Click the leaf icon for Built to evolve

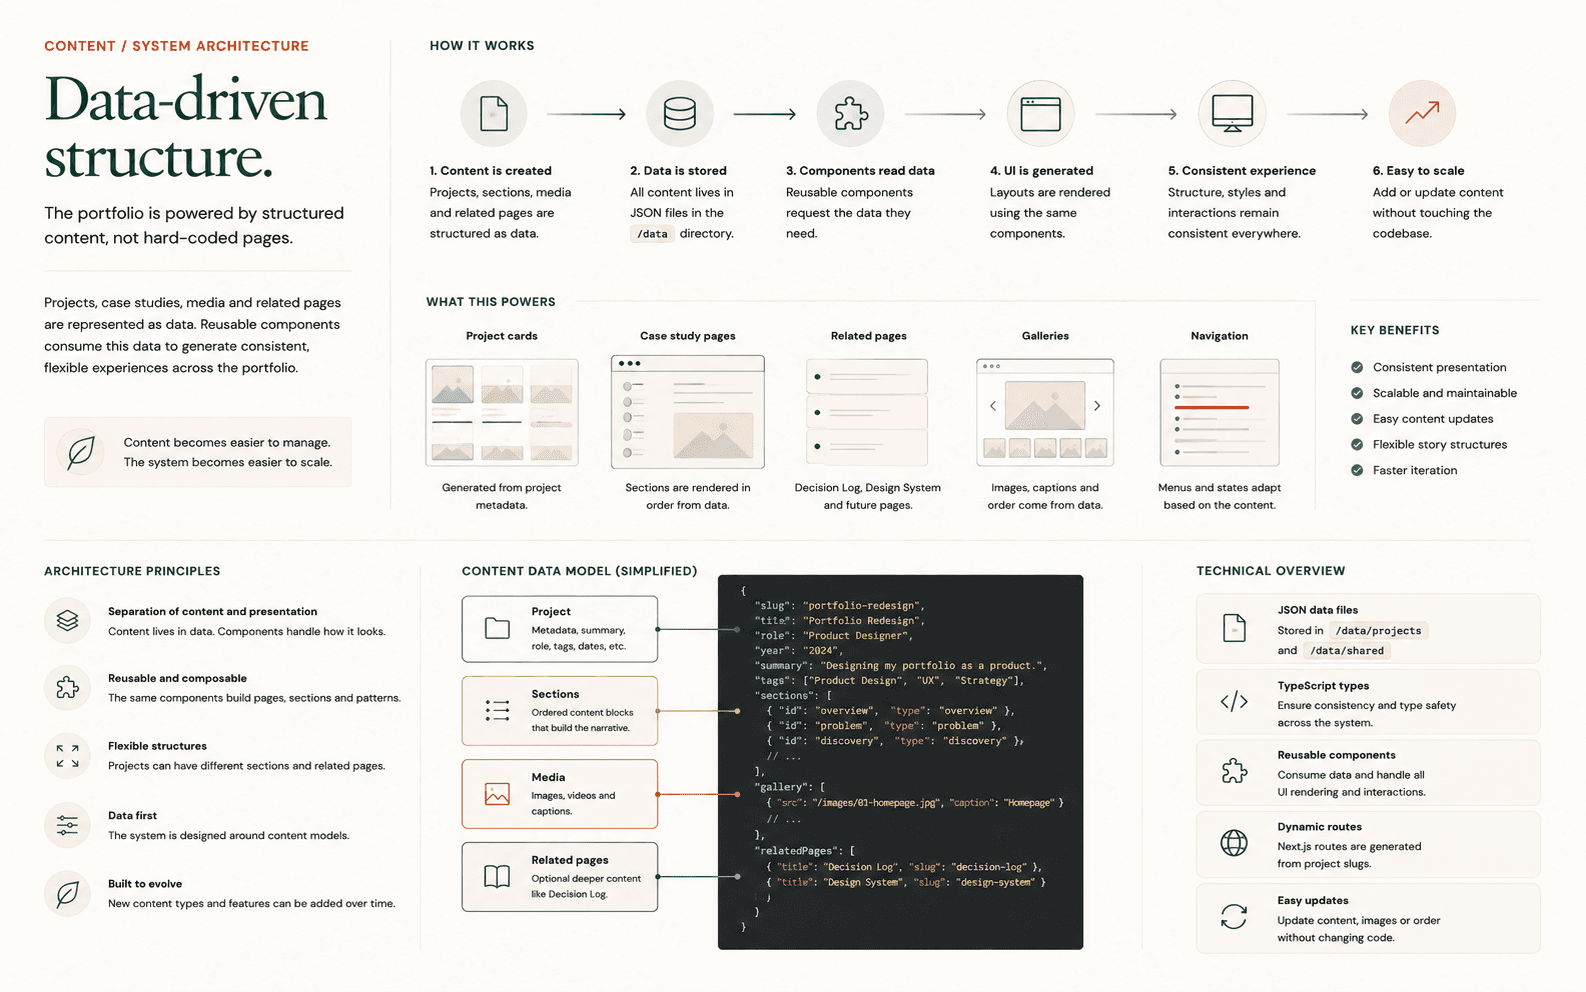point(67,893)
